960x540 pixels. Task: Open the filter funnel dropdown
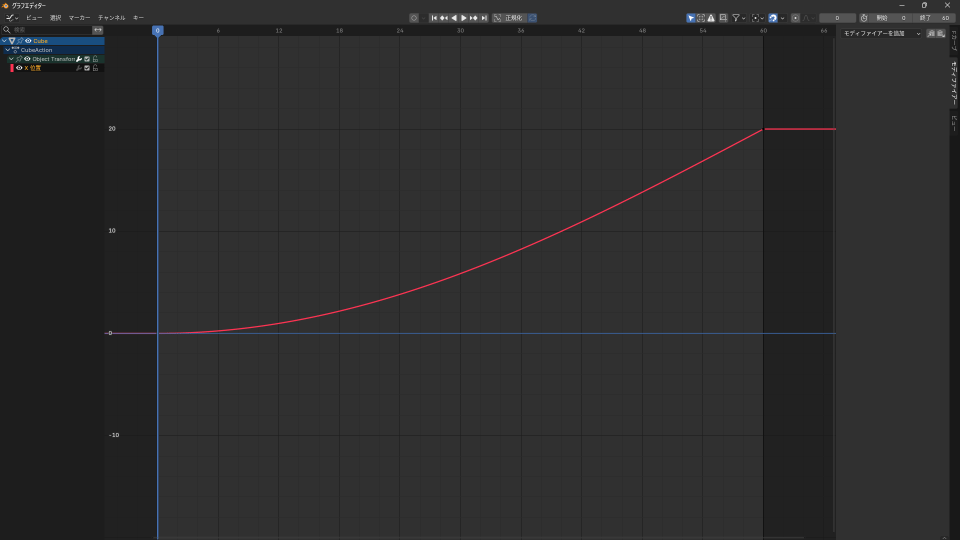tap(737, 18)
